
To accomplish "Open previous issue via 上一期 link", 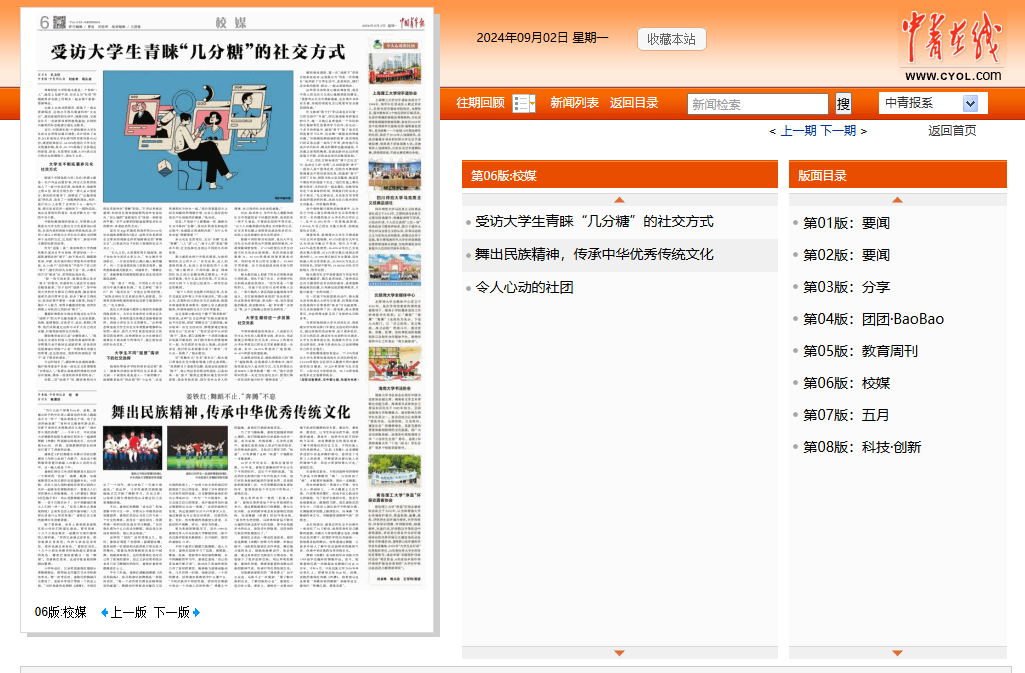I will [x=798, y=131].
